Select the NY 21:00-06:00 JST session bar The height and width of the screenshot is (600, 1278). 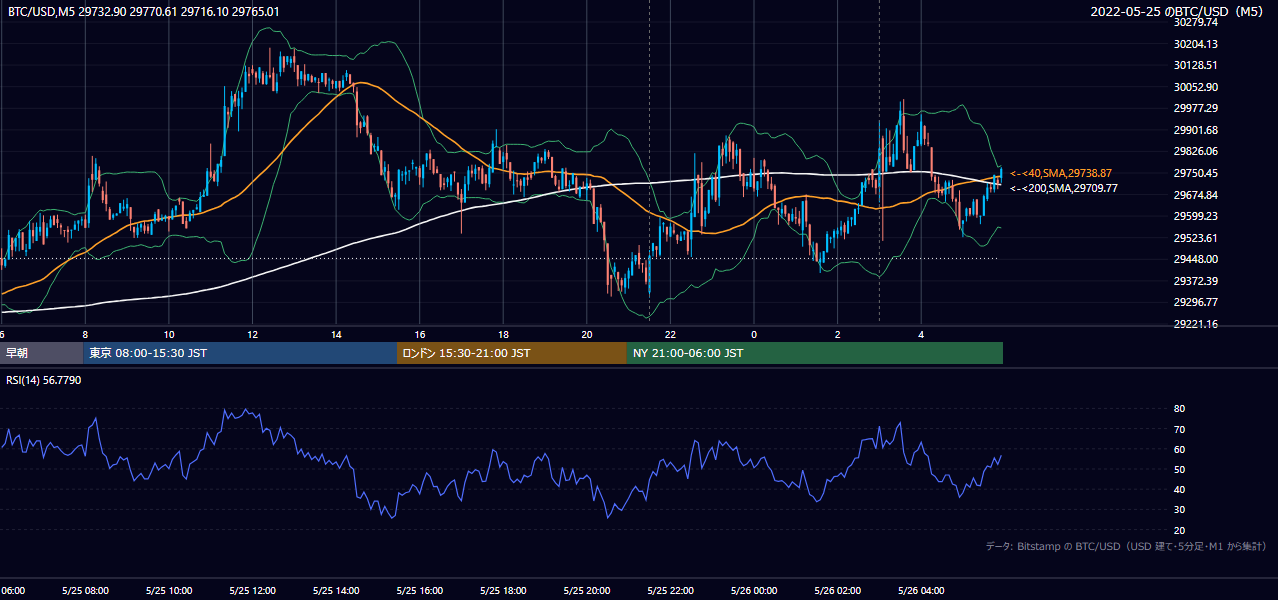tap(815, 353)
